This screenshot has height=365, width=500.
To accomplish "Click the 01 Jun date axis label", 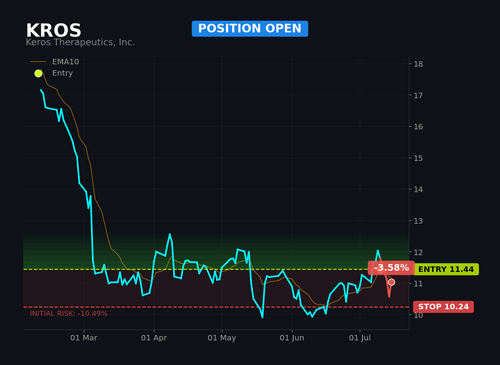I will [x=292, y=338].
